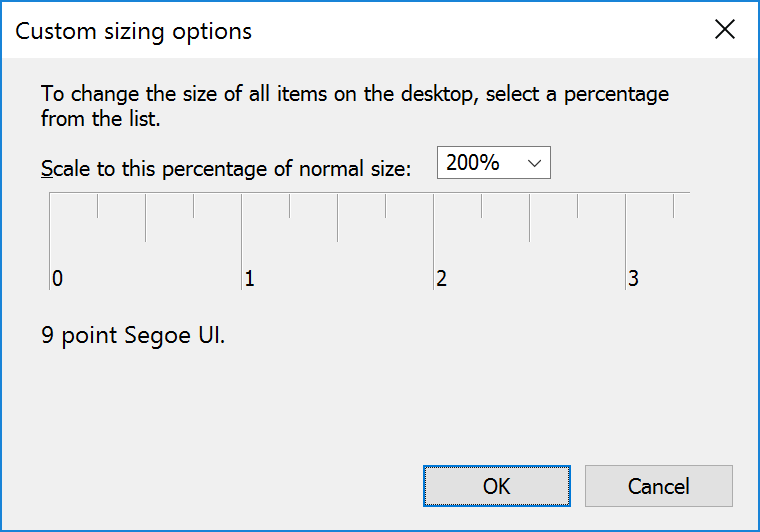This screenshot has height=532, width=760.
Task: Close the Custom sizing options dialog
Action: tap(725, 30)
